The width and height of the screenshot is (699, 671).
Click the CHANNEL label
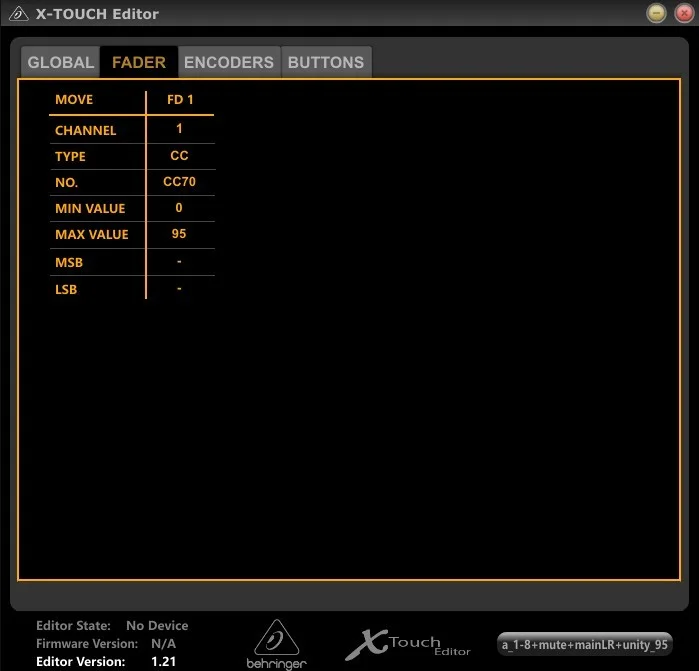[x=86, y=131]
